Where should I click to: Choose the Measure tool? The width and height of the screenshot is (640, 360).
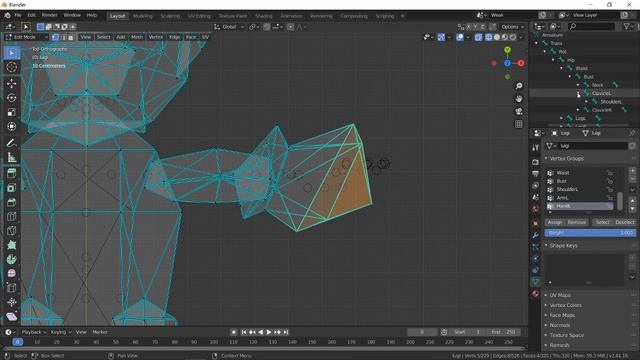[x=11, y=157]
